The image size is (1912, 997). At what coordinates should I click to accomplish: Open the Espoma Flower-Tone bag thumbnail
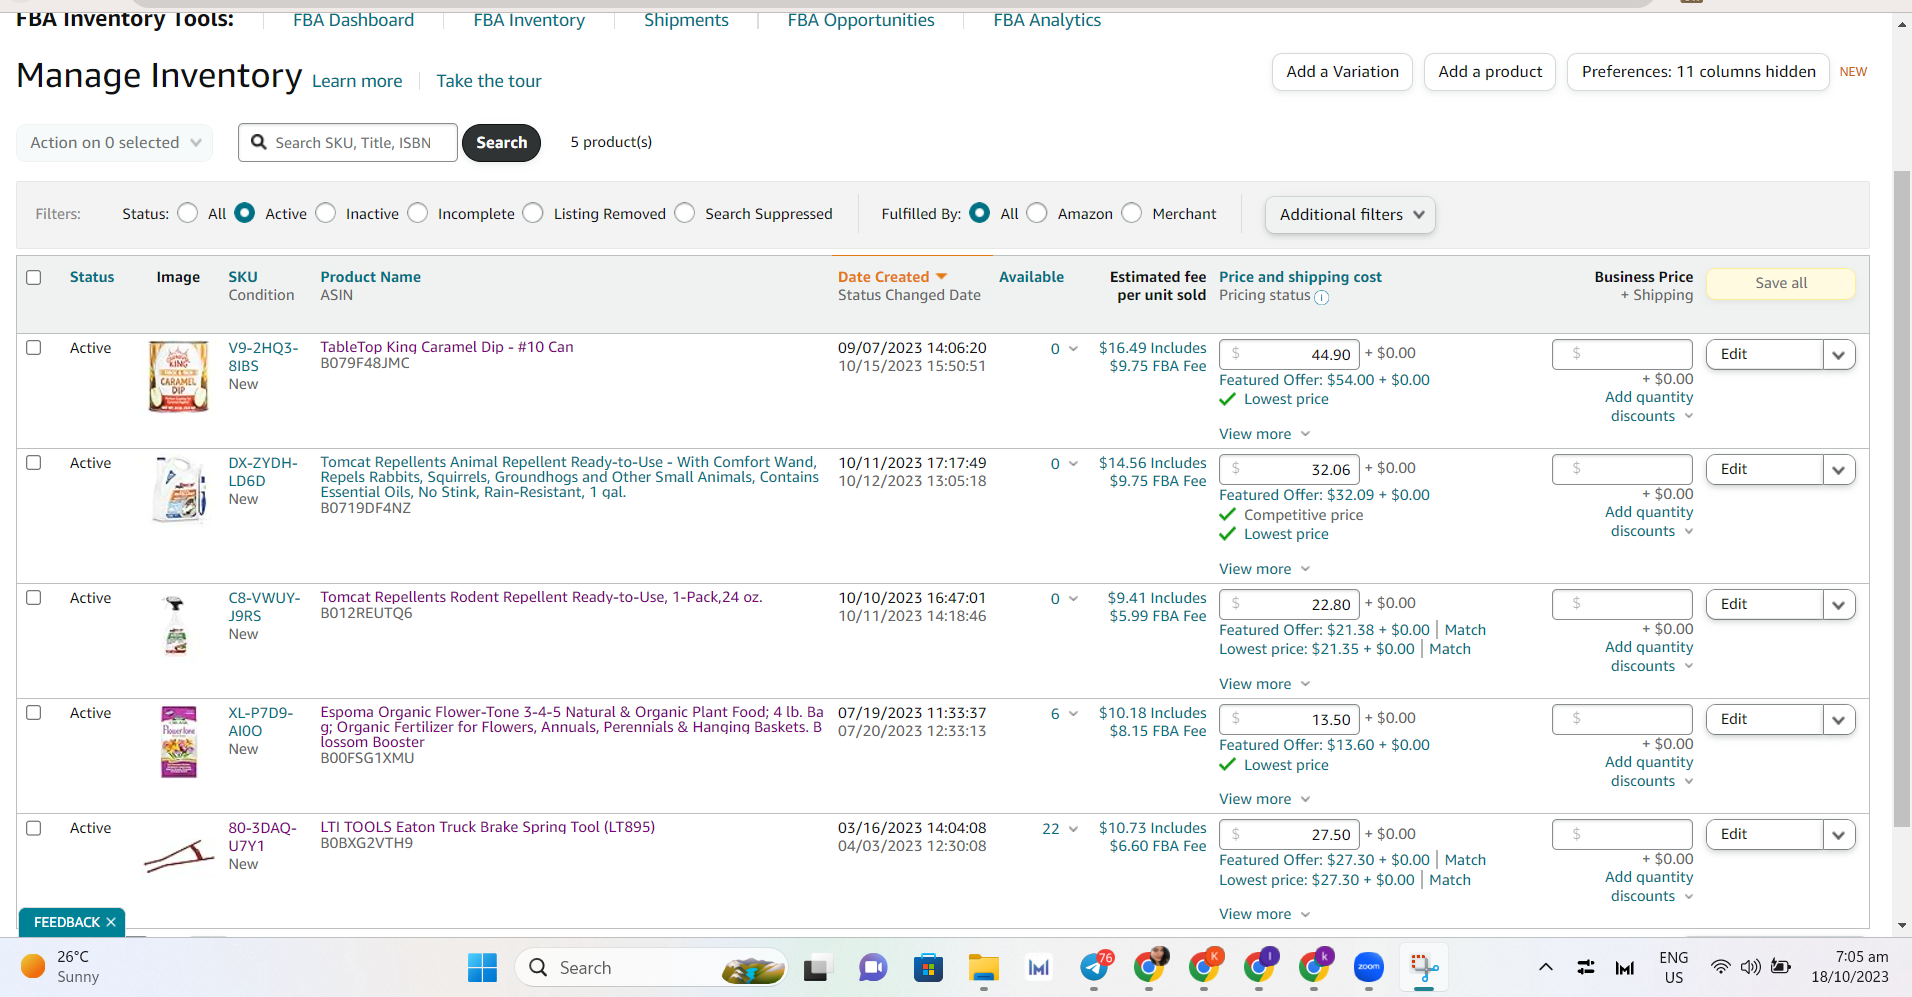point(179,742)
